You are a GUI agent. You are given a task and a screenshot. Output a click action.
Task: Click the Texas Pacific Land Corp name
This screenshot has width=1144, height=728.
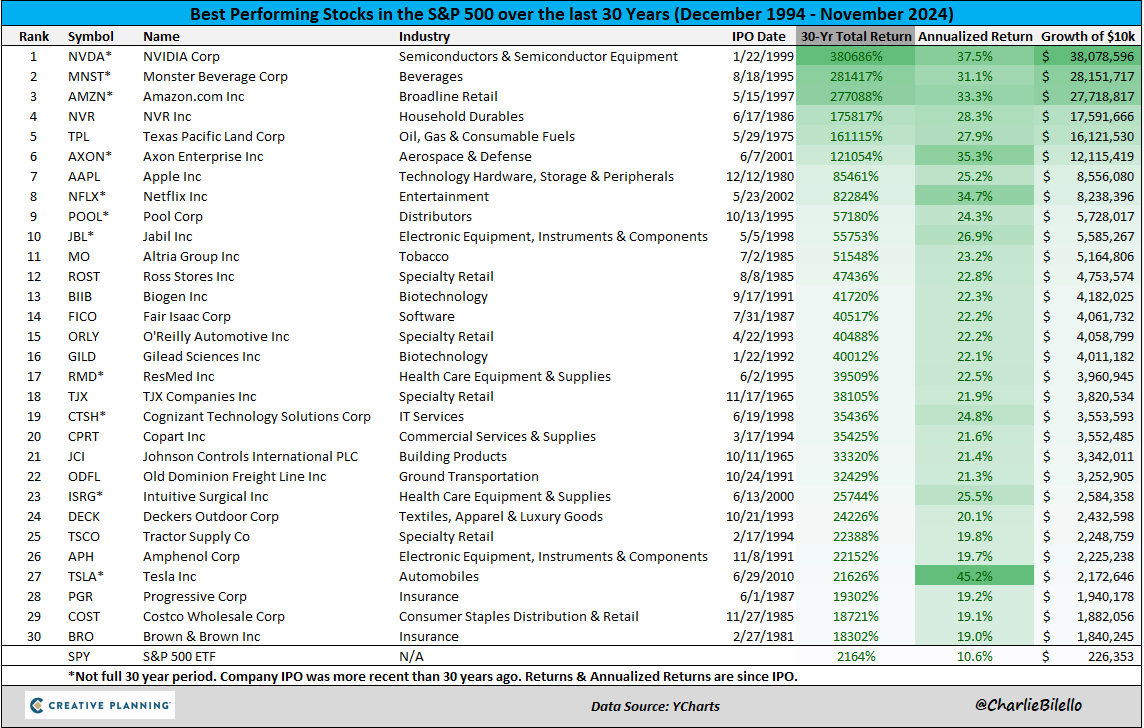pyautogui.click(x=214, y=136)
